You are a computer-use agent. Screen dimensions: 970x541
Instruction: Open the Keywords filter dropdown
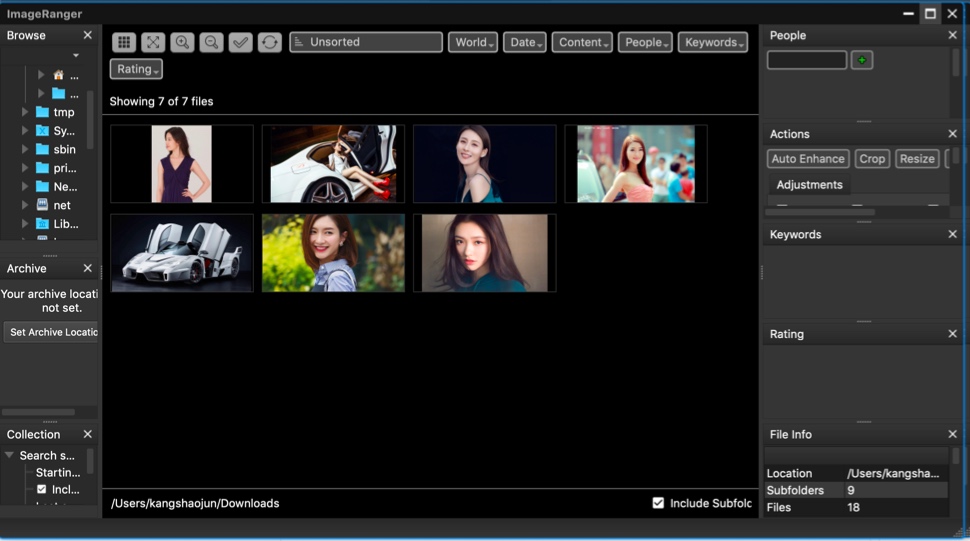coord(713,42)
